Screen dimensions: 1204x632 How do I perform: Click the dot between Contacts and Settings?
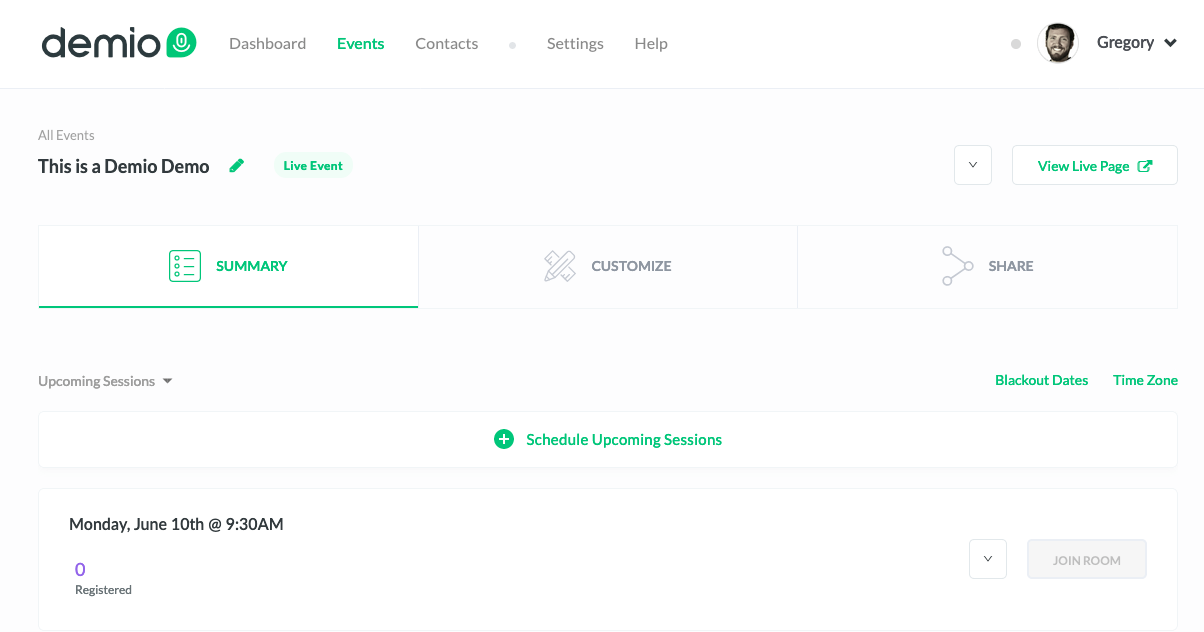click(512, 45)
